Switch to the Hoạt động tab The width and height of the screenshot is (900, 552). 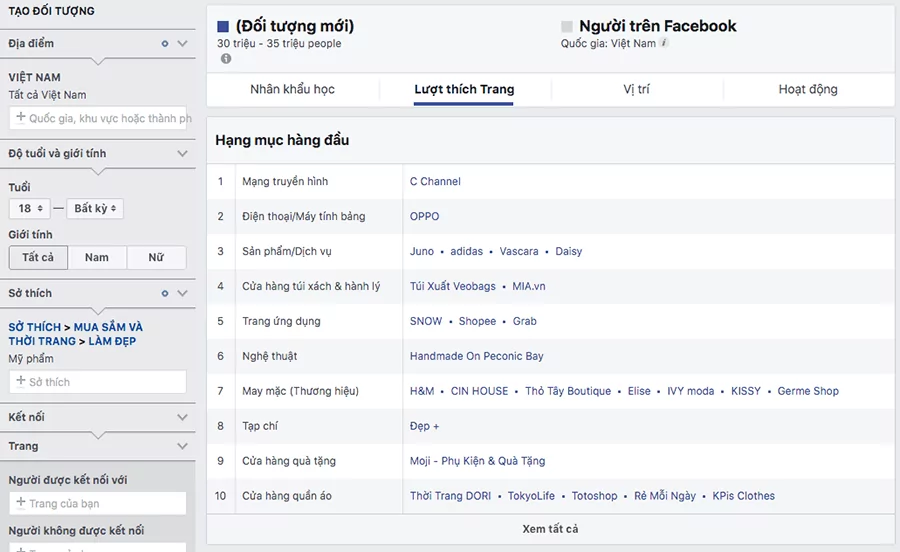tap(808, 90)
